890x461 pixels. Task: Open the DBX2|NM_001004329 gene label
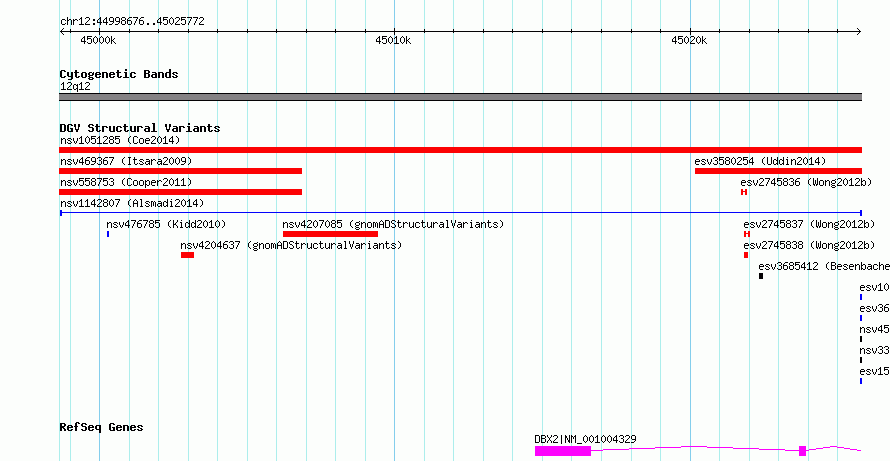point(585,439)
